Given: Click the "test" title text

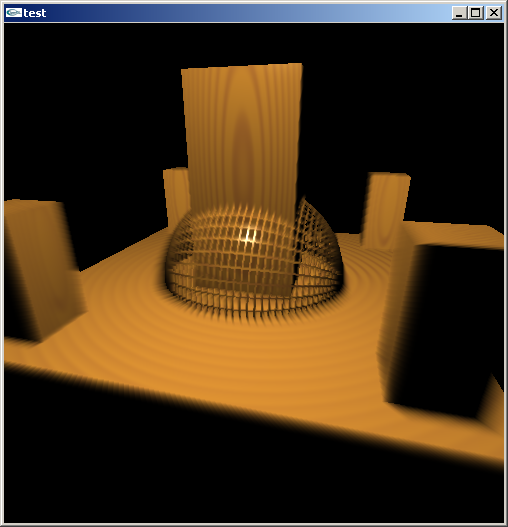Looking at the screenshot, I should tap(35, 13).
